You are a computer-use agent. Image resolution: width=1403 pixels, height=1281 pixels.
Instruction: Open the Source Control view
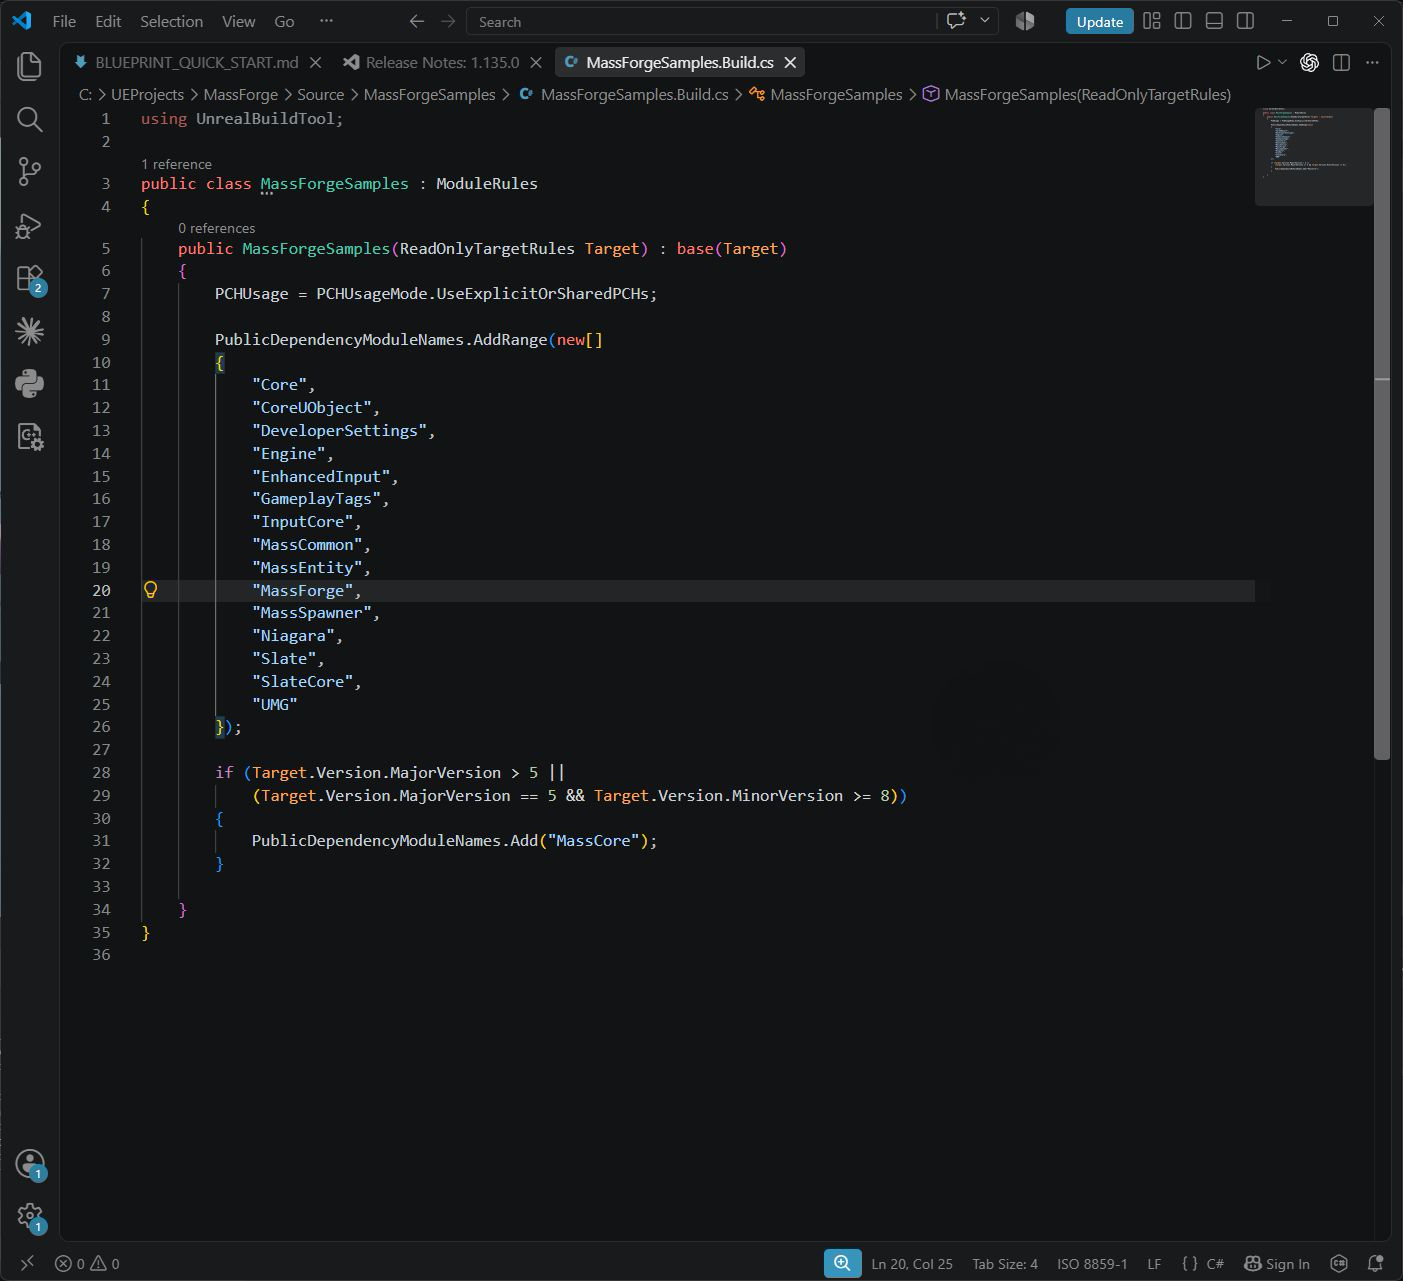pos(30,172)
